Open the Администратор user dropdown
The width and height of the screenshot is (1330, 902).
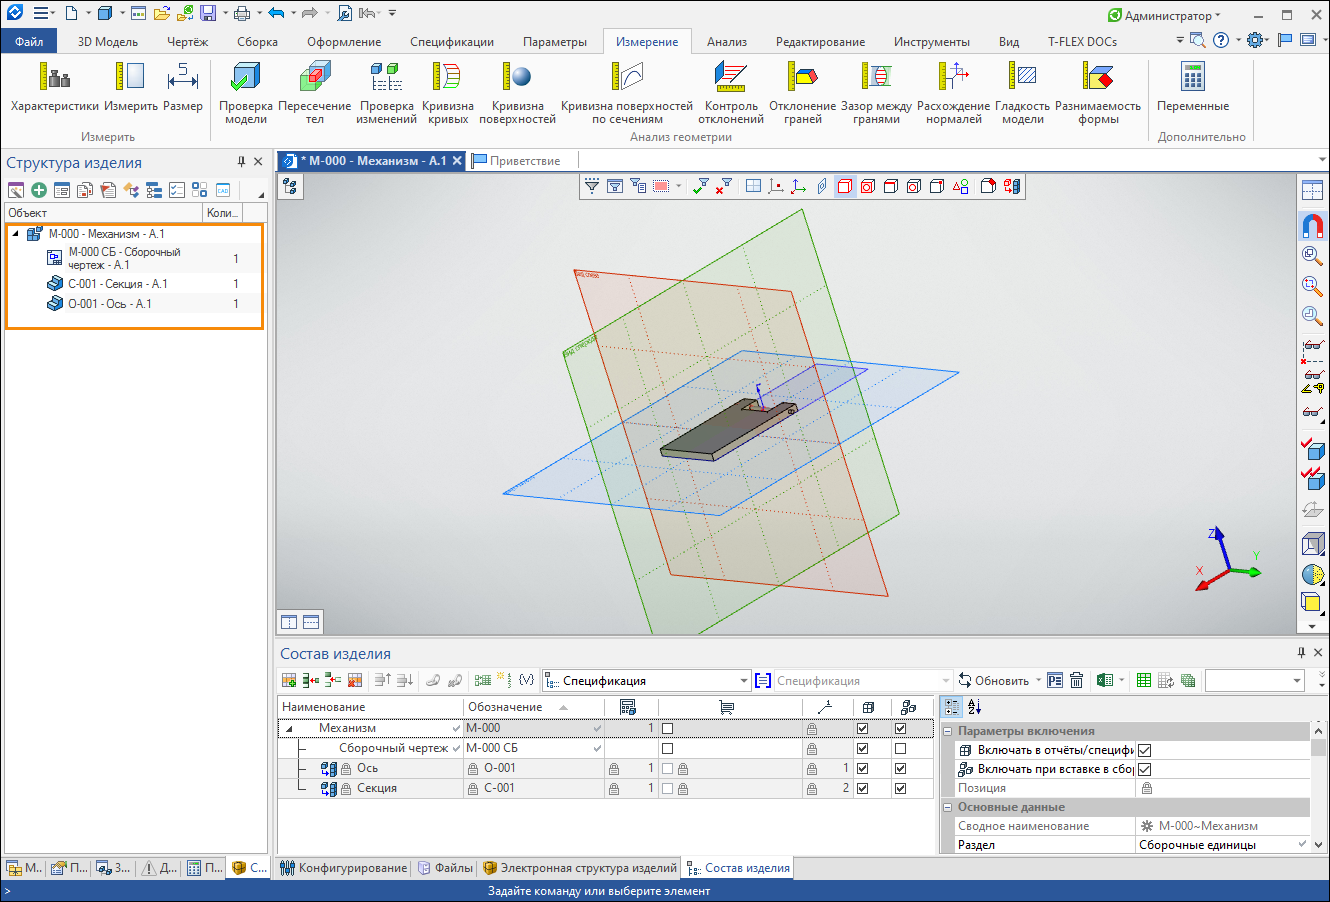pos(1165,15)
